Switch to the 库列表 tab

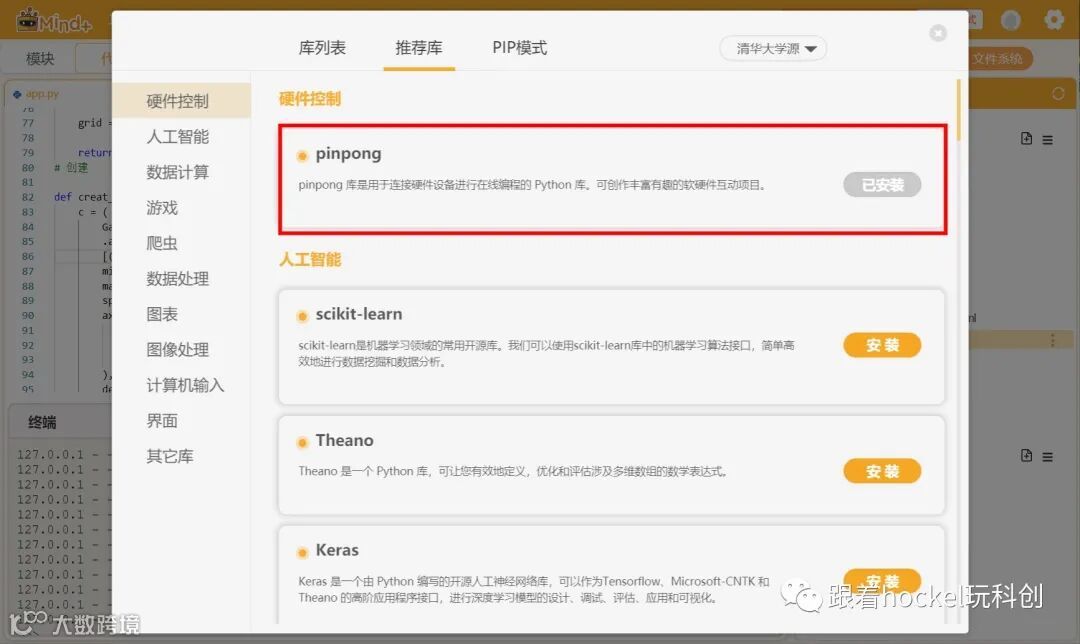(x=322, y=48)
